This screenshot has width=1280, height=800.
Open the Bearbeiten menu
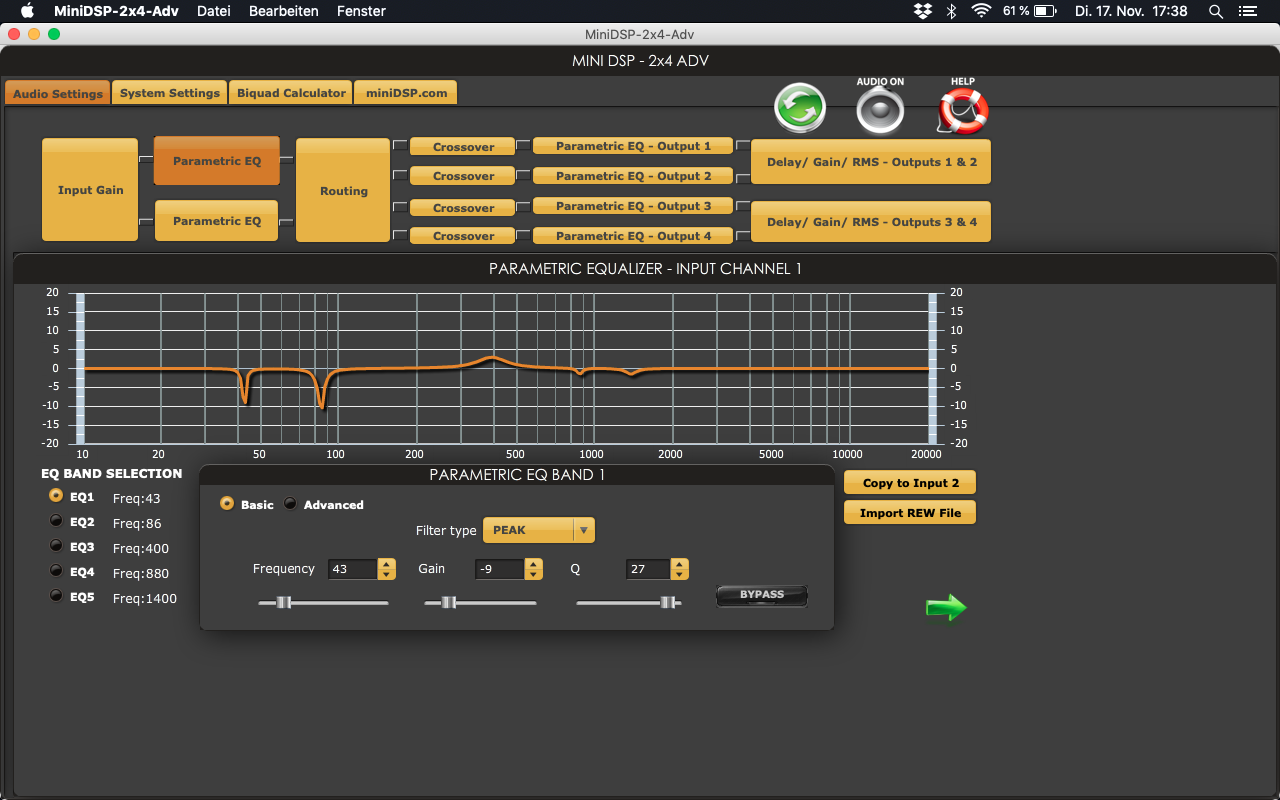[x=284, y=11]
